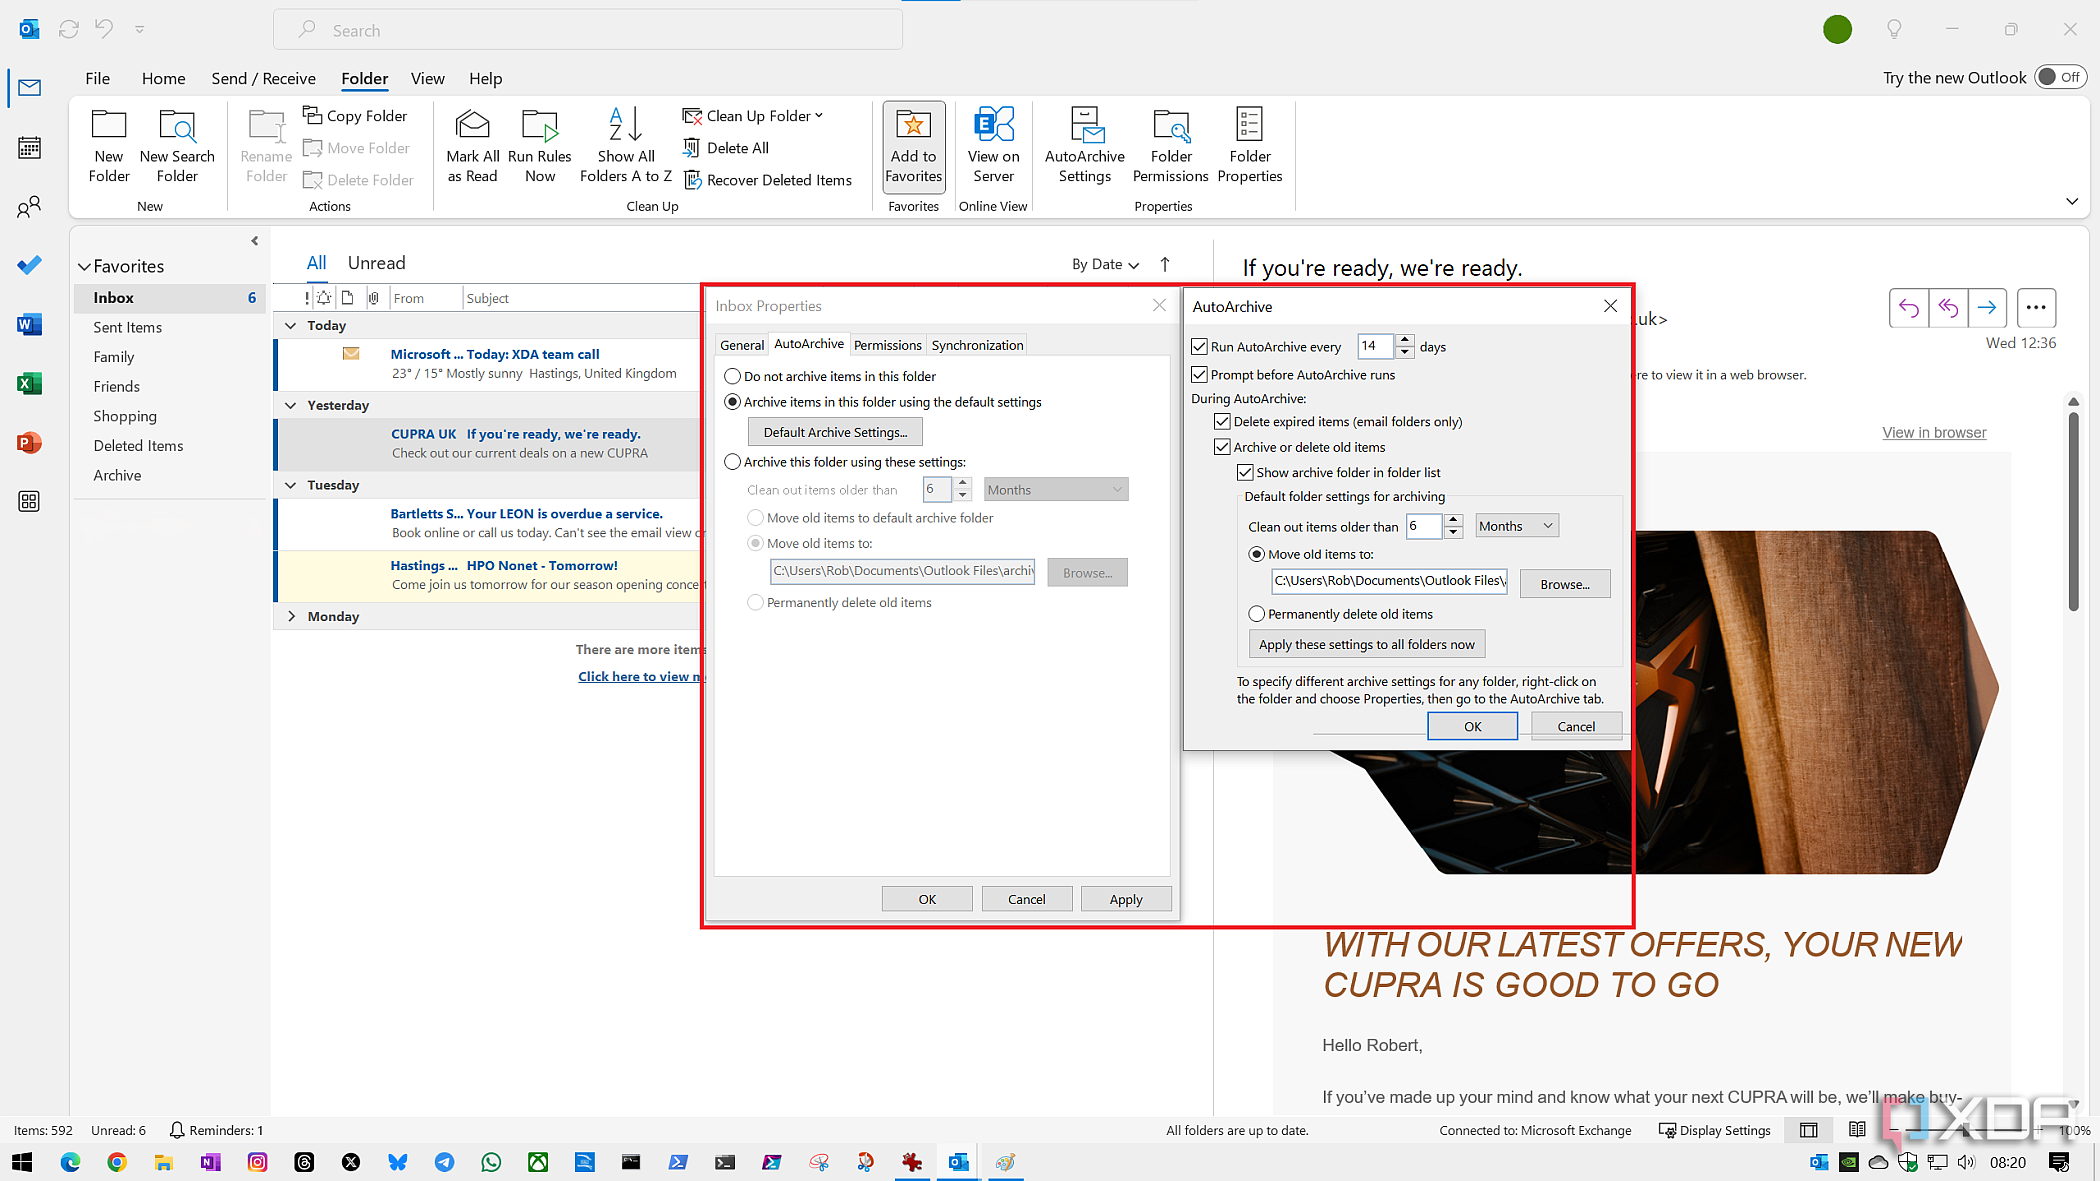2100x1181 pixels.
Task: Increase AutoArchive days stepper value
Action: coord(1405,341)
